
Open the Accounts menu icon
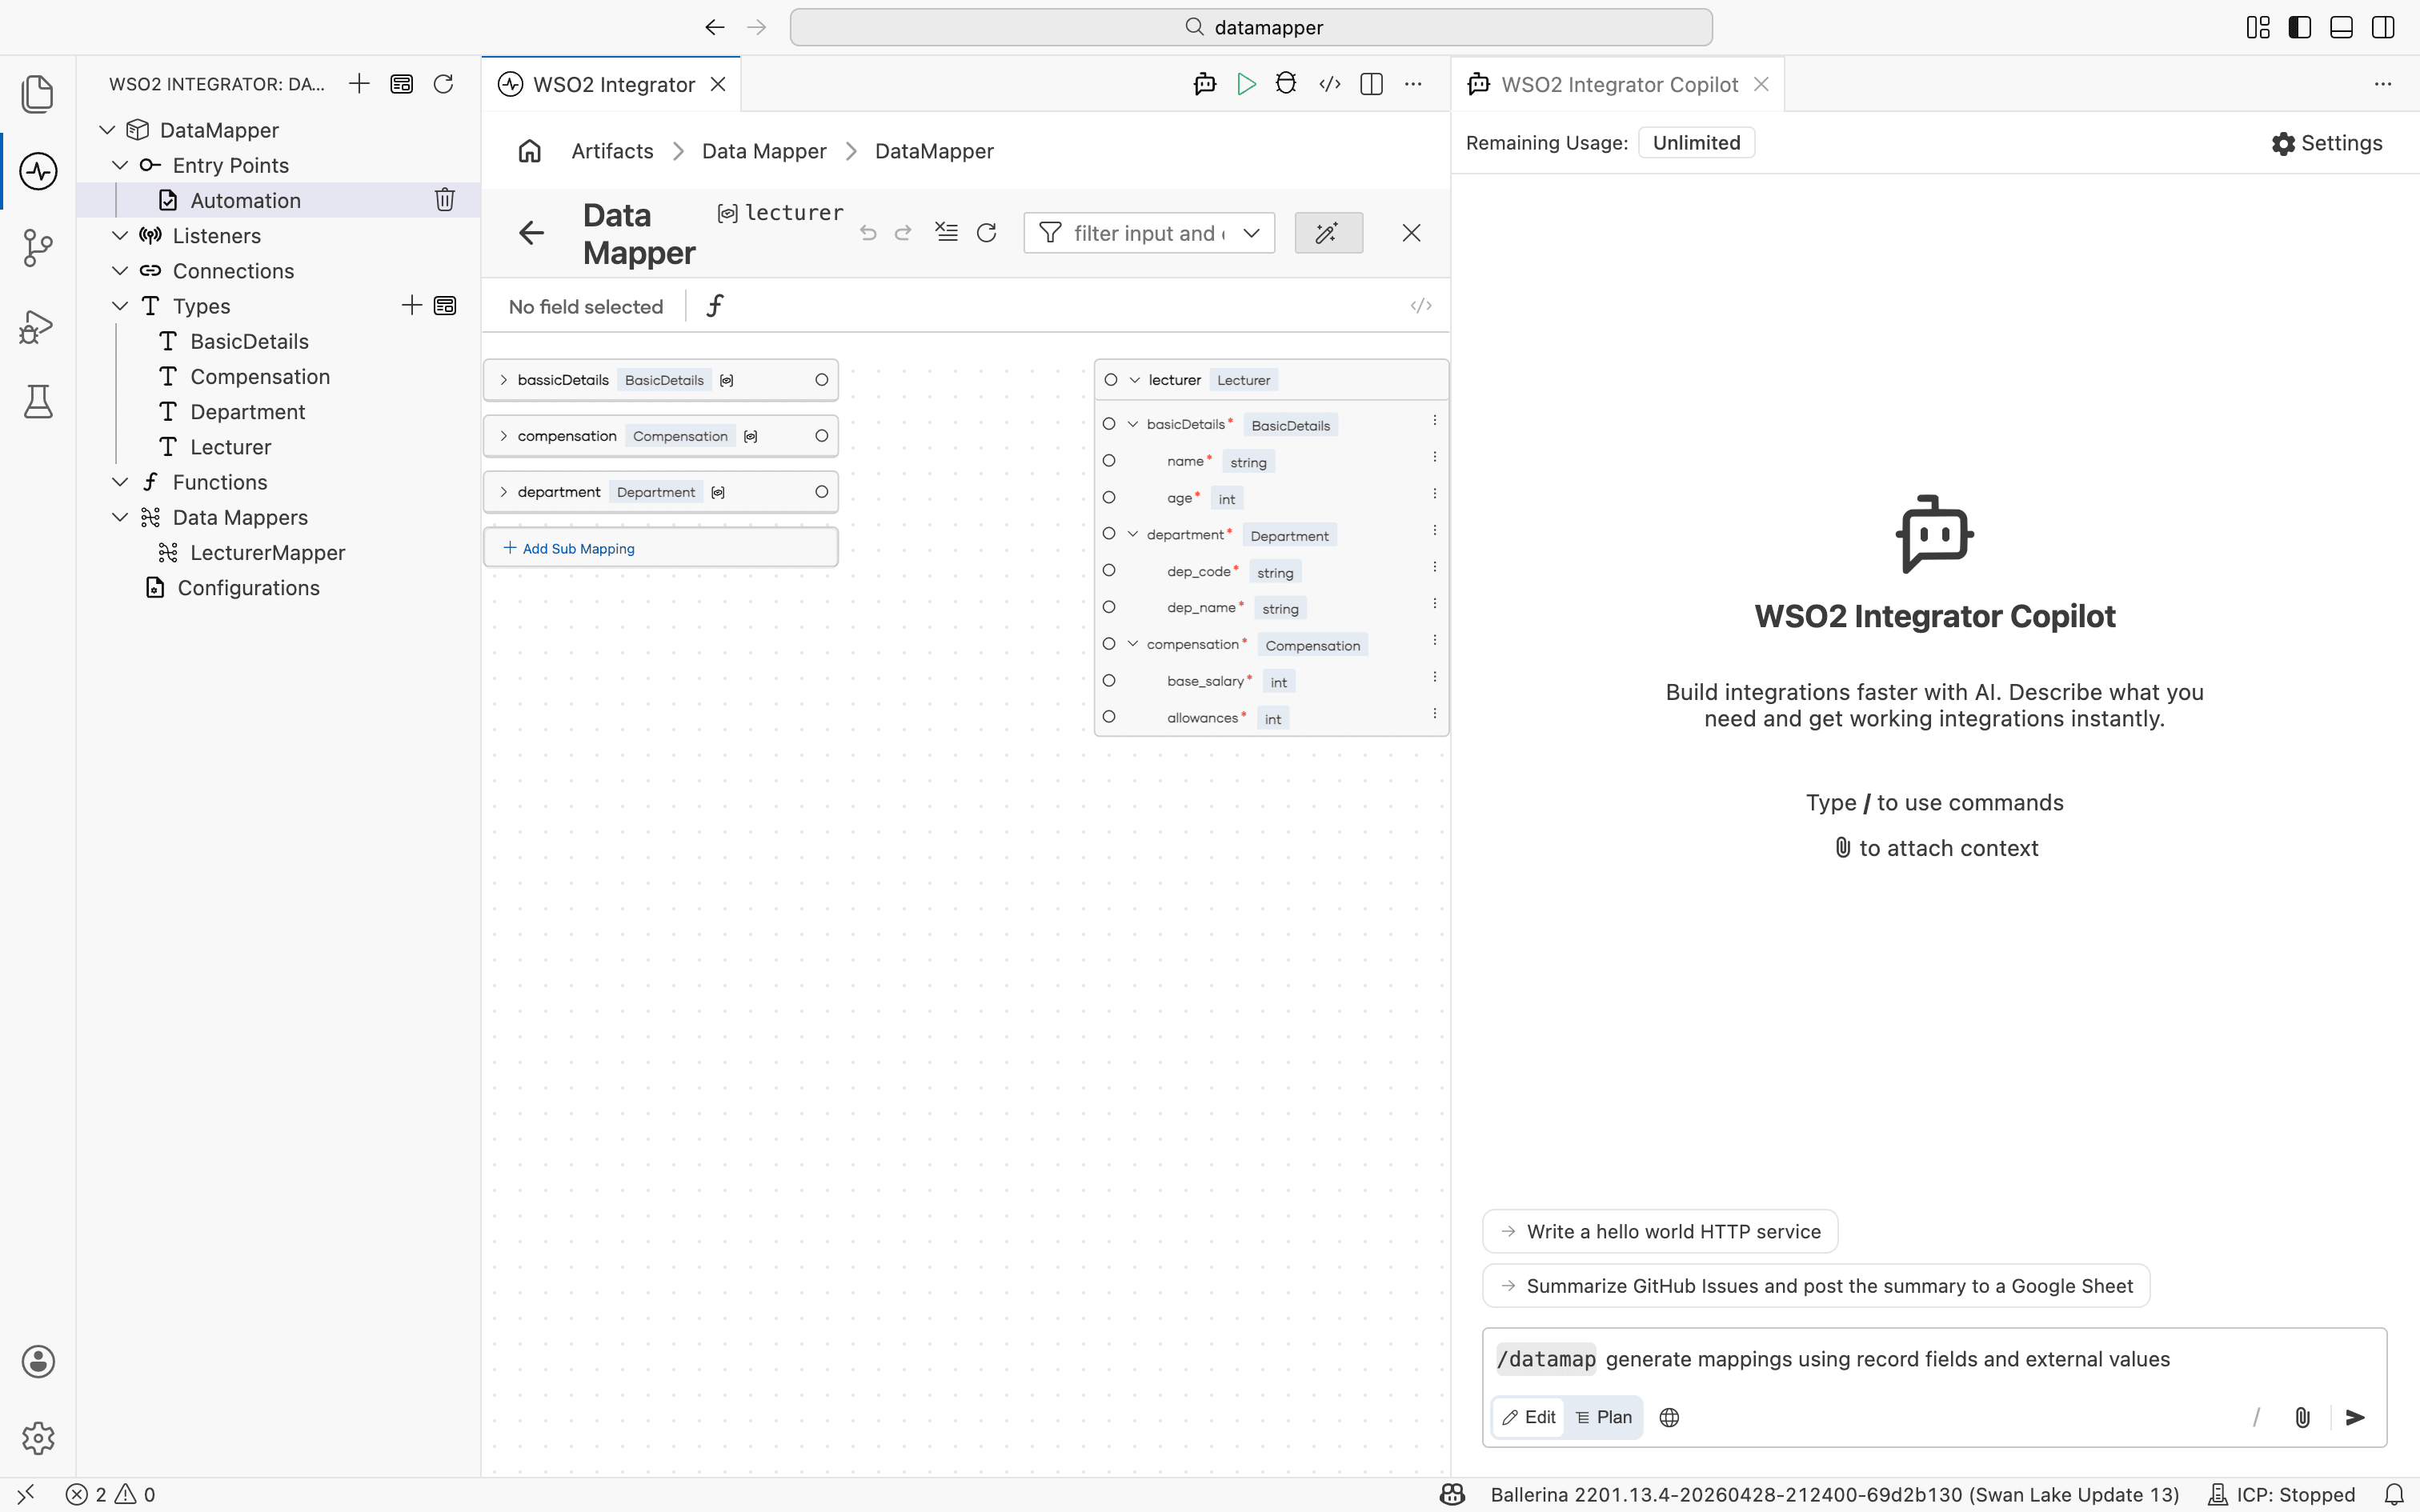point(38,1361)
